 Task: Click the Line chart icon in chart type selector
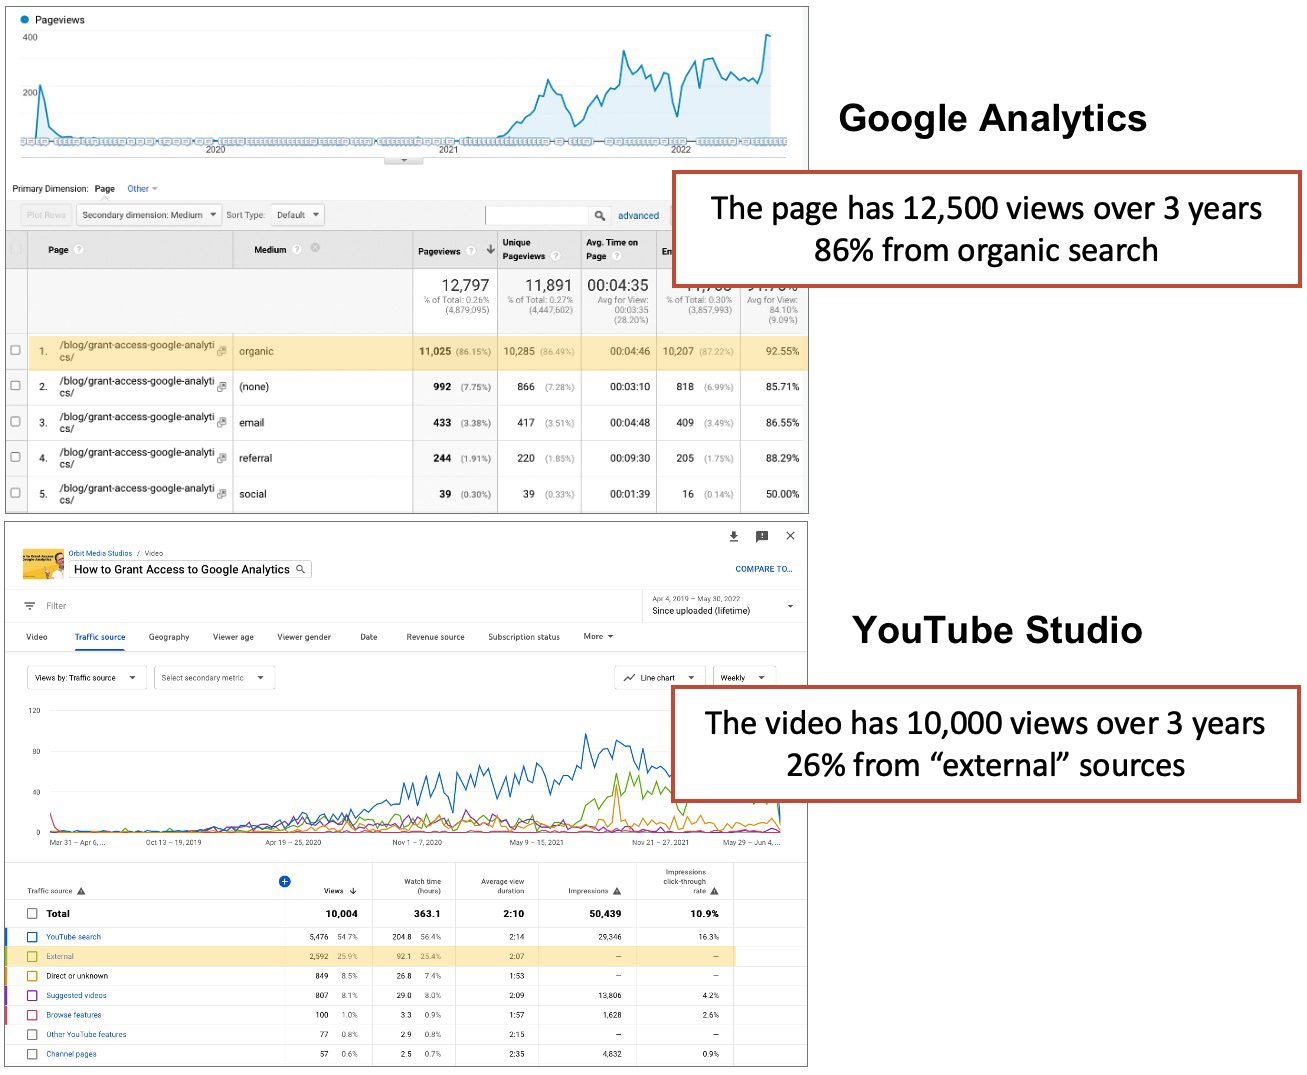pyautogui.click(x=629, y=678)
